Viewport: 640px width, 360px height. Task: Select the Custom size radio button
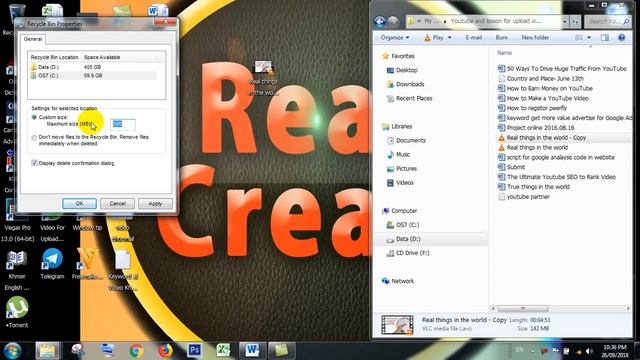(x=34, y=117)
